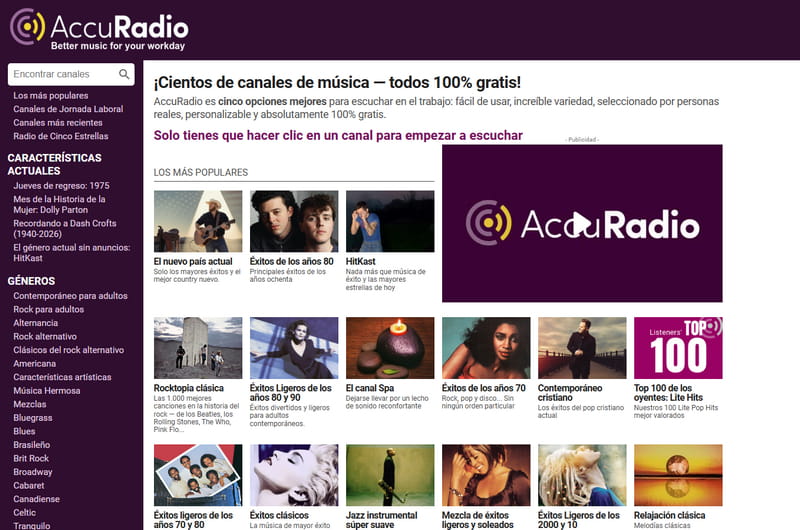Click HitKast channel title text
Image resolution: width=800 pixels, height=530 pixels.
coord(361,261)
